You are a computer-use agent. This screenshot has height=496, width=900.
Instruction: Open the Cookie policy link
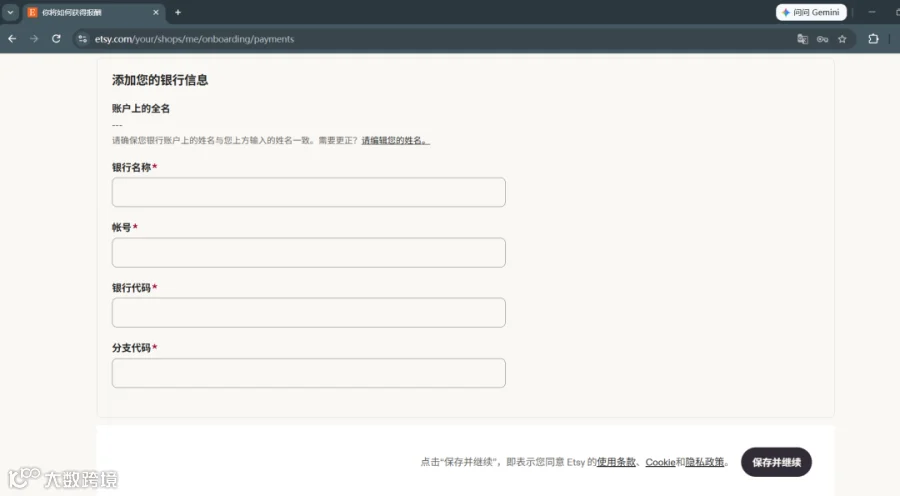point(660,462)
